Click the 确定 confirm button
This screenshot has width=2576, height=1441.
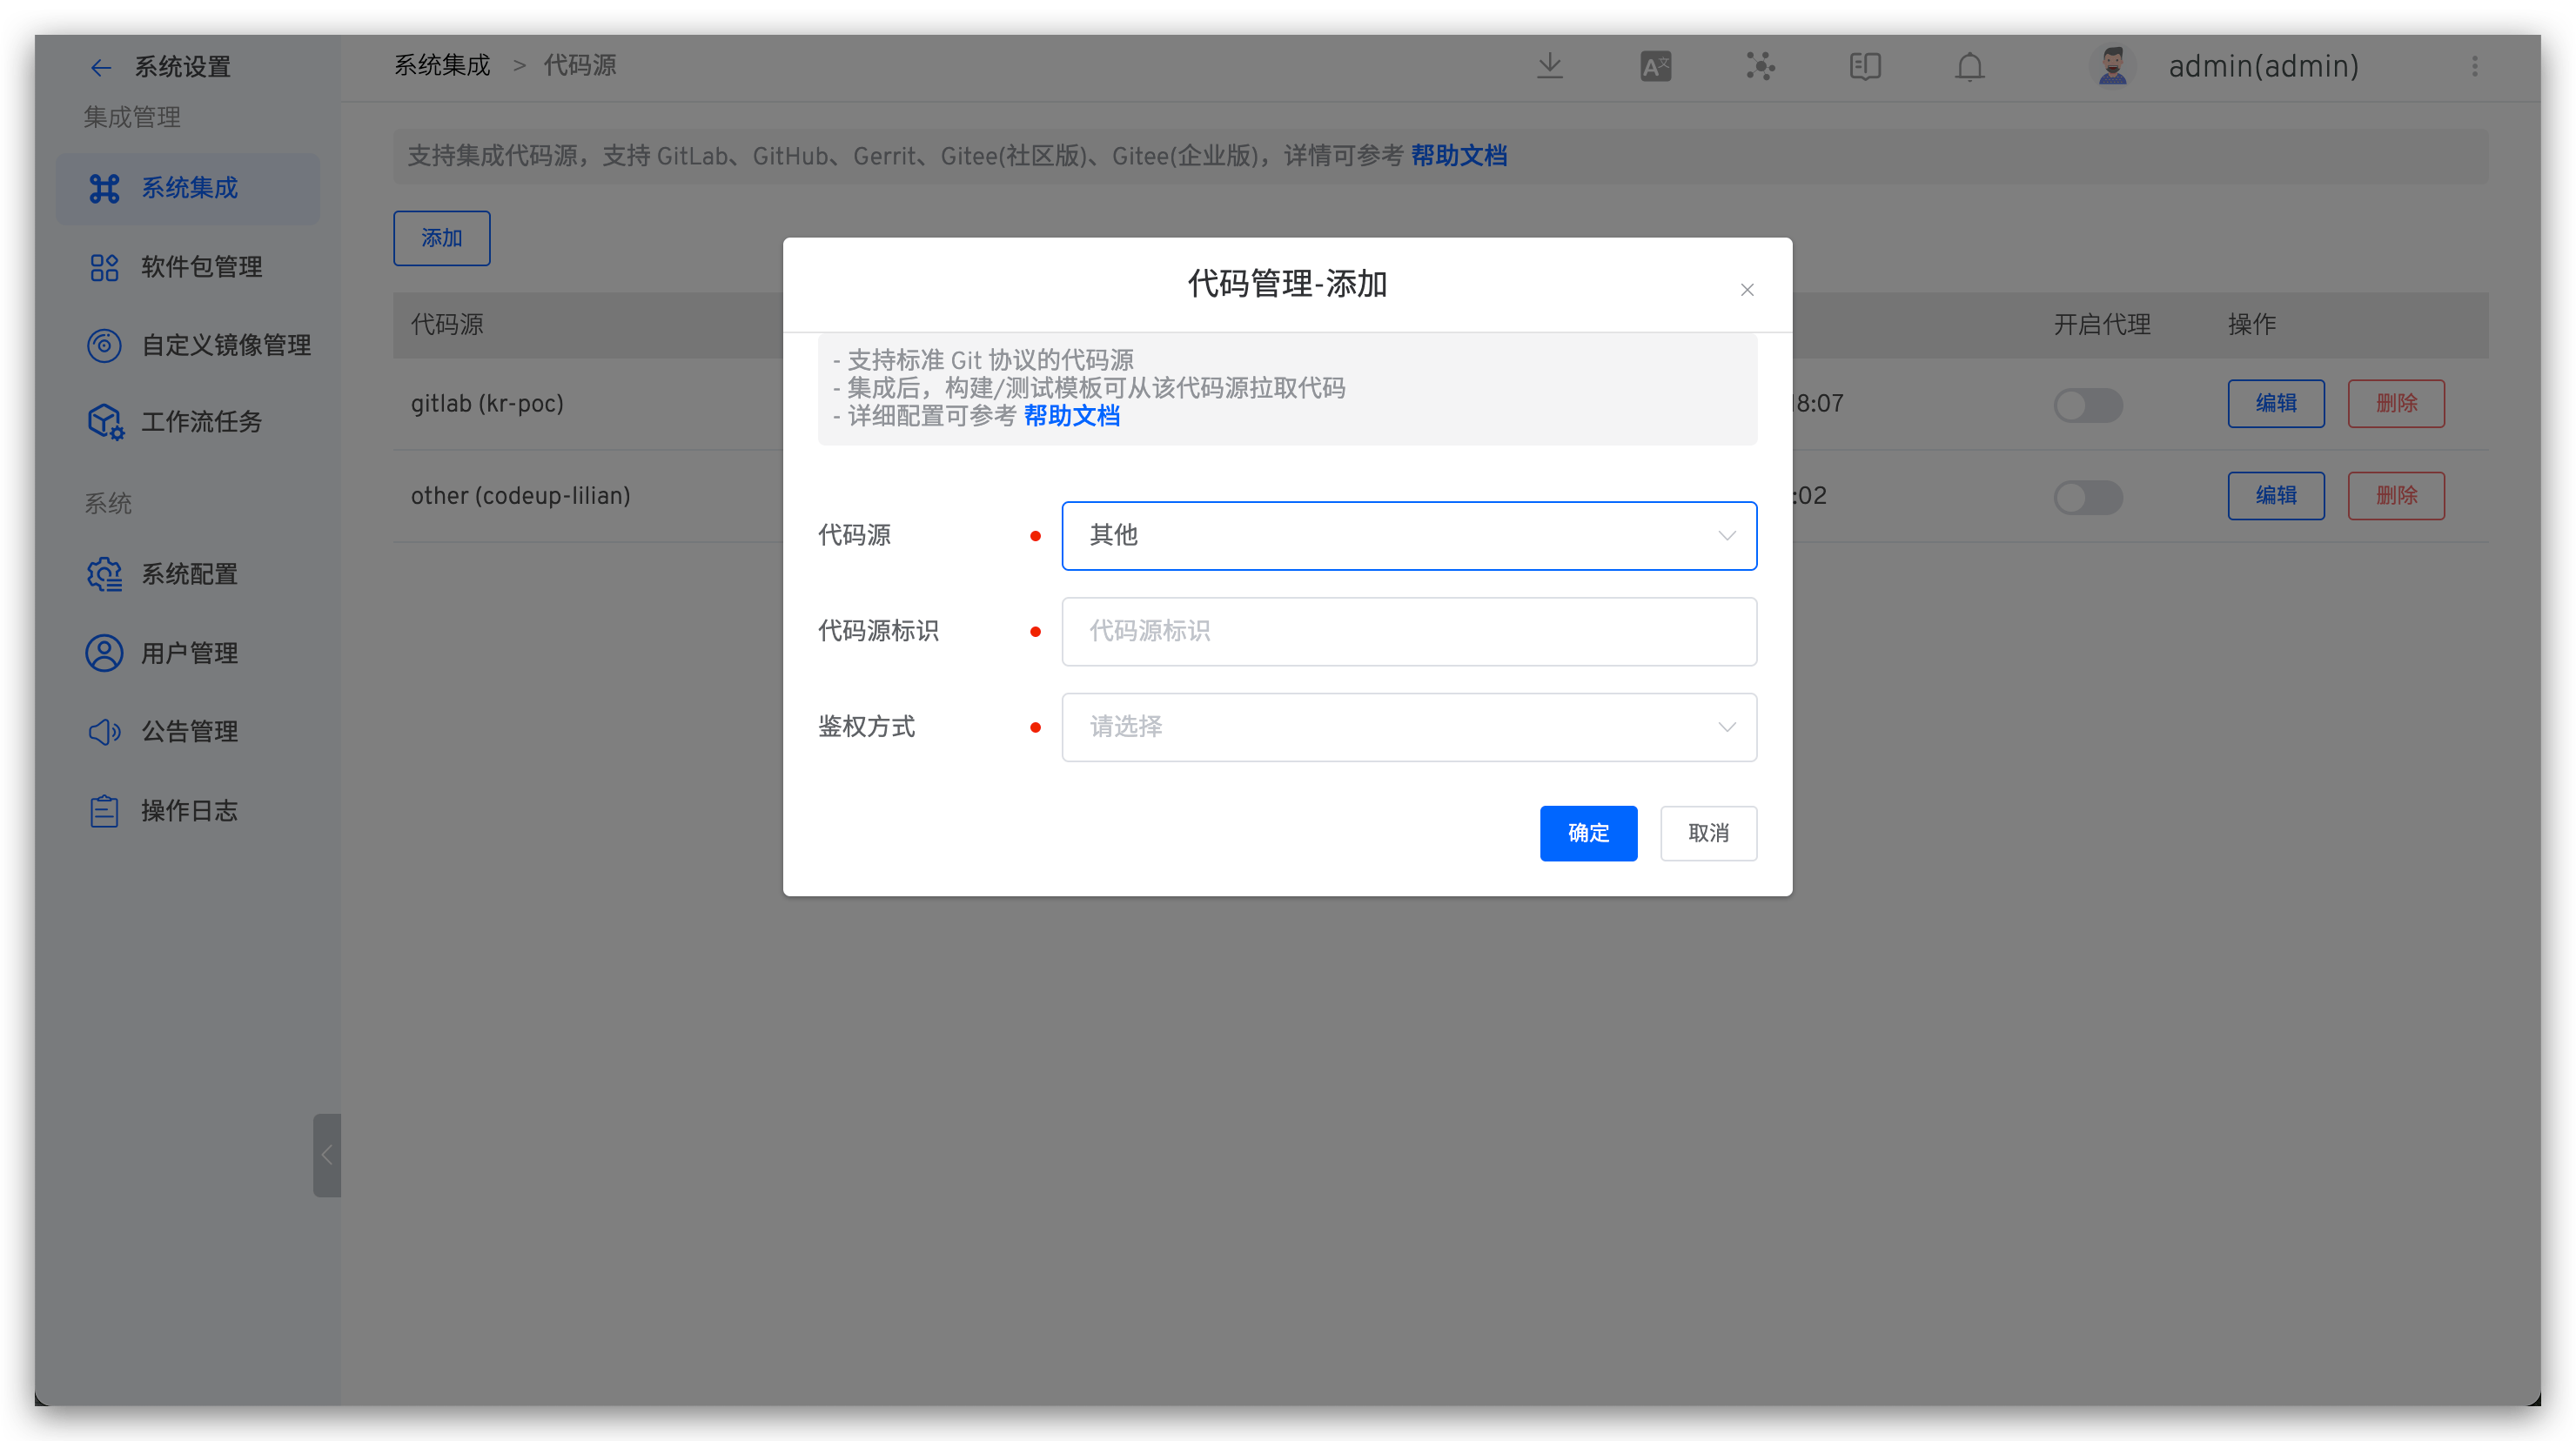point(1587,833)
